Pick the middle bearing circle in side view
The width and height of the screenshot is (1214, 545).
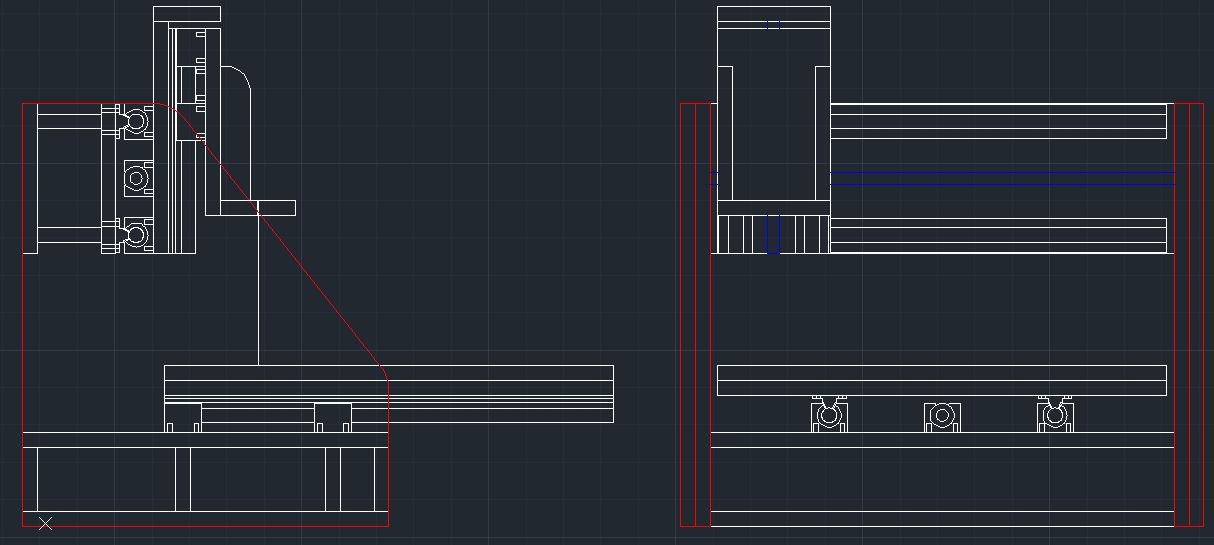pos(136,178)
